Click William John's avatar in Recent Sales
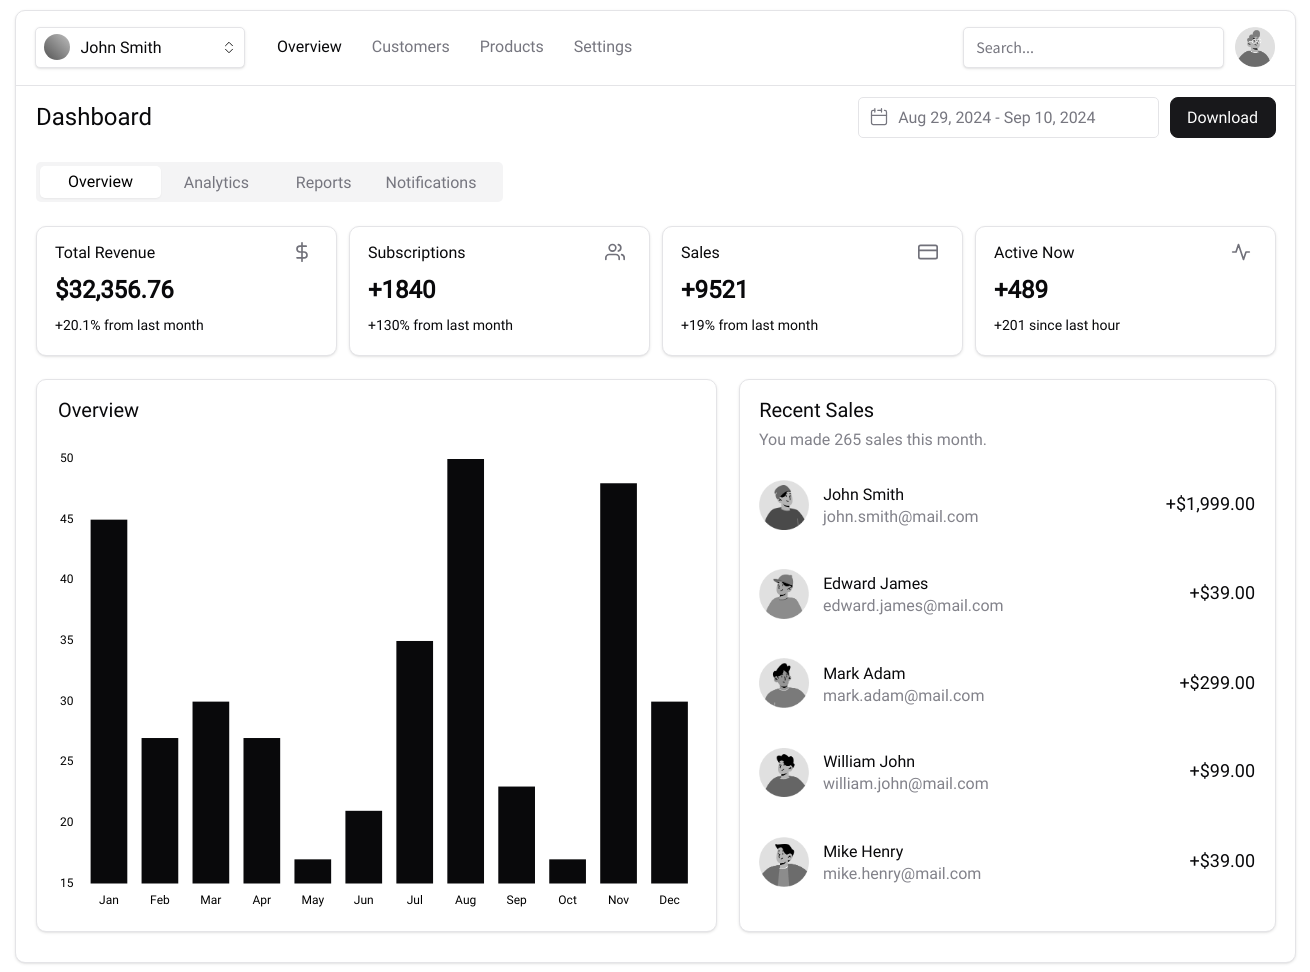Screen dimensions: 1310x972 point(784,772)
